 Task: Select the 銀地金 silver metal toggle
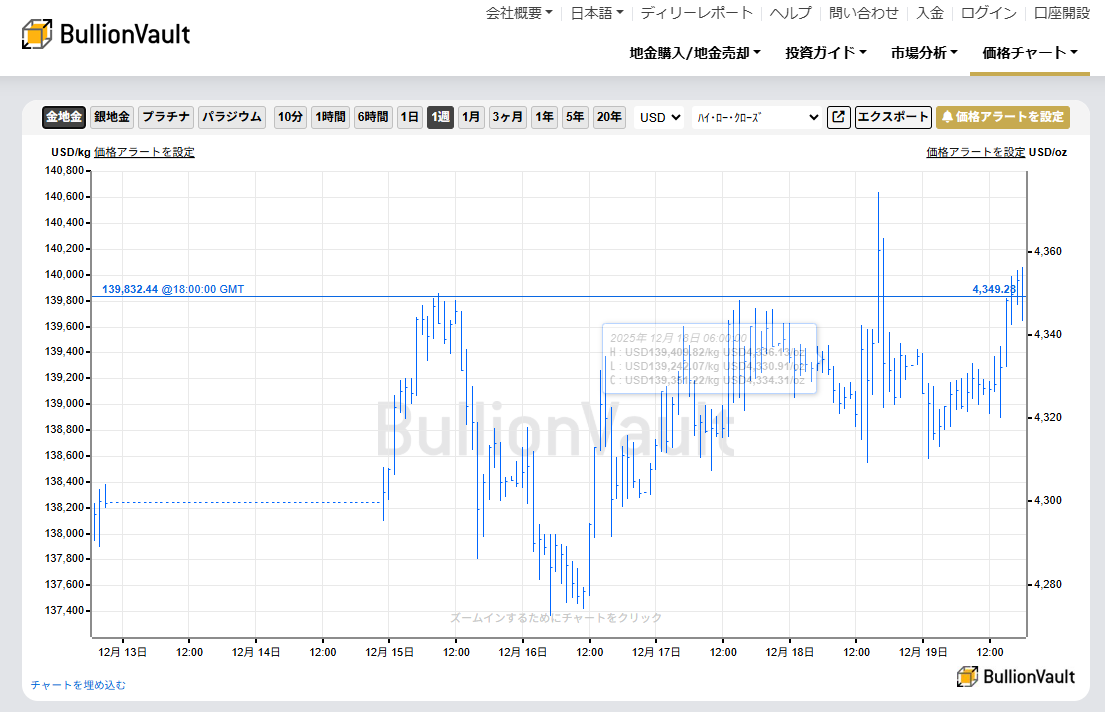click(x=111, y=117)
